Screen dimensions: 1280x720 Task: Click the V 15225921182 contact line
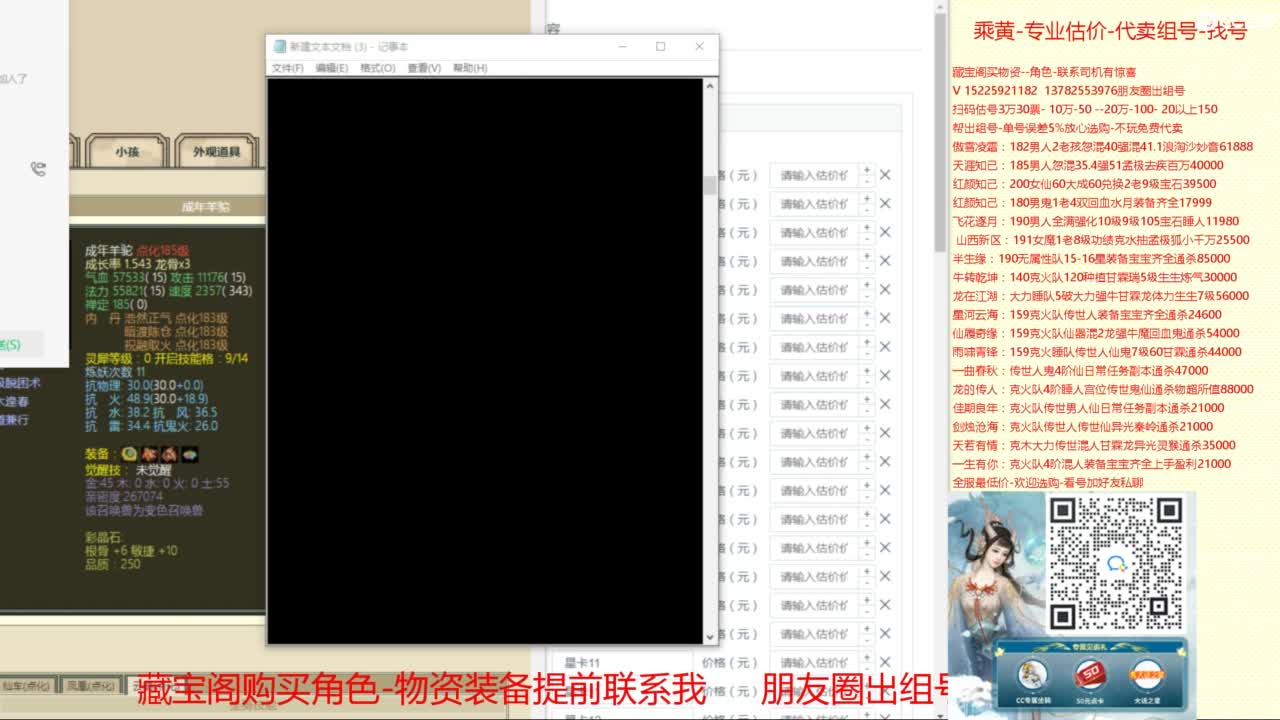click(1068, 91)
